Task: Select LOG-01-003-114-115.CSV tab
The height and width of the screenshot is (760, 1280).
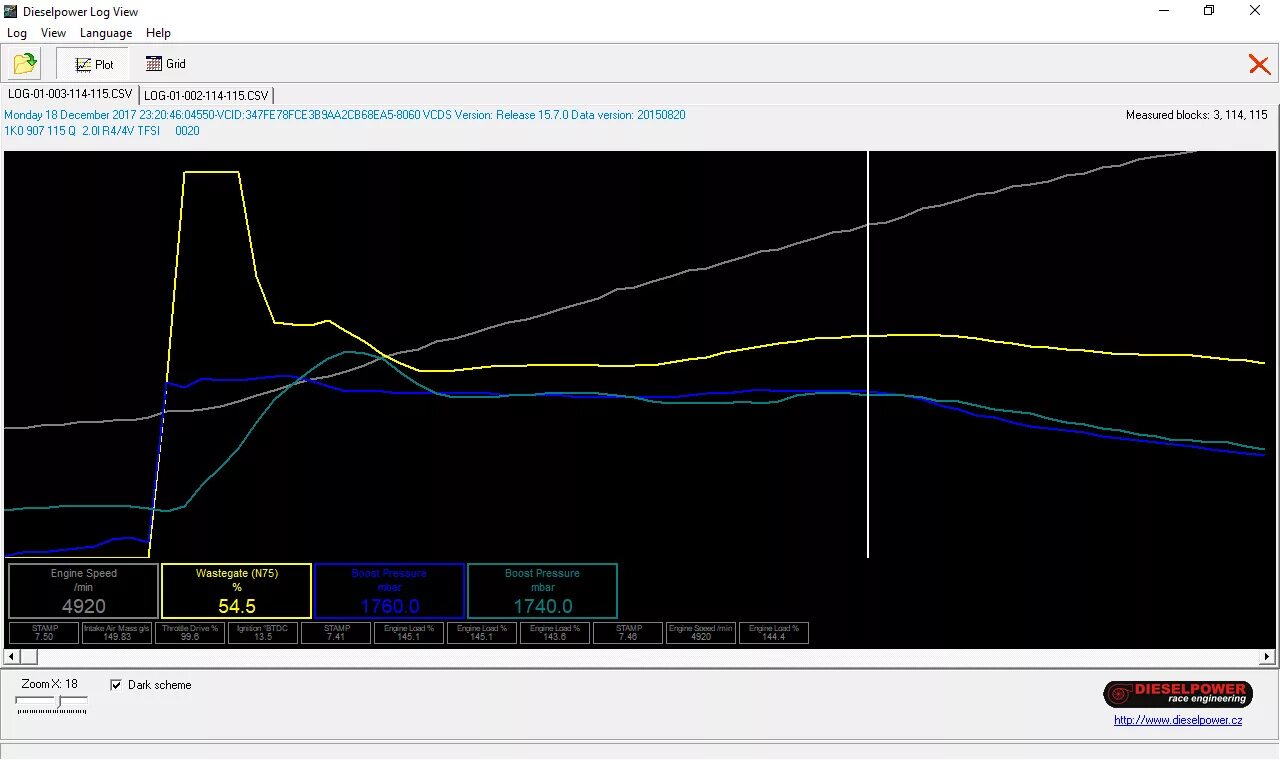Action: tap(70, 94)
